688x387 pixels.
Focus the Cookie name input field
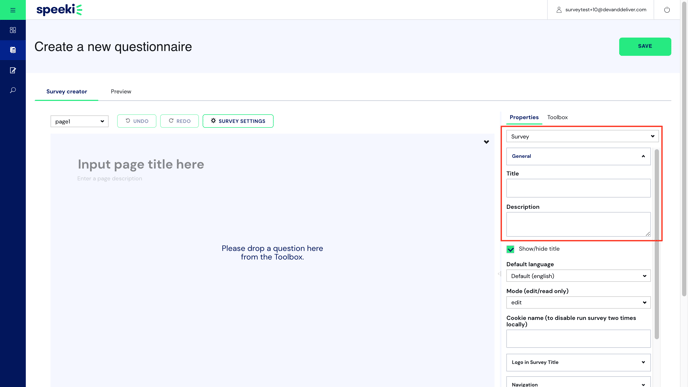[578, 339]
